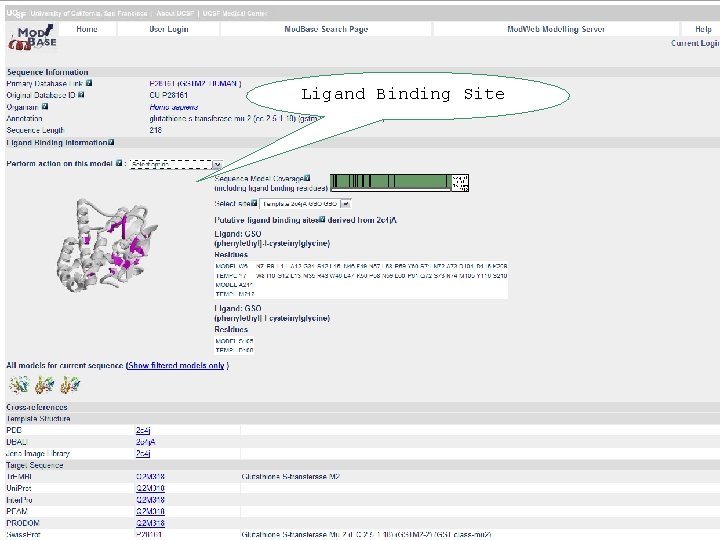Open help icon next to Select site
This screenshot has width=720, height=540.
click(x=254, y=203)
